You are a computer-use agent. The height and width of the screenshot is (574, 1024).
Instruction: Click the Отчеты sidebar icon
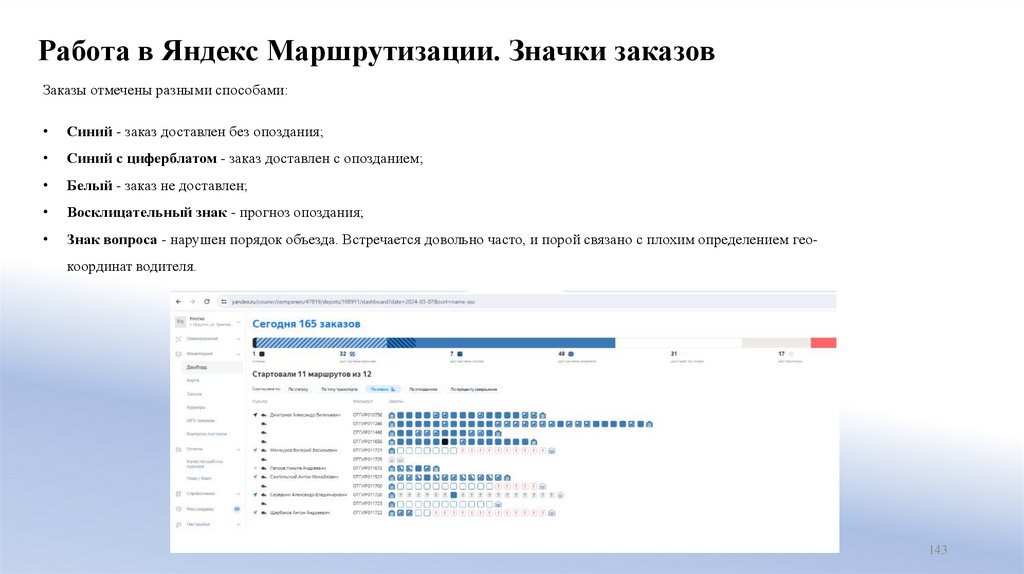point(179,449)
